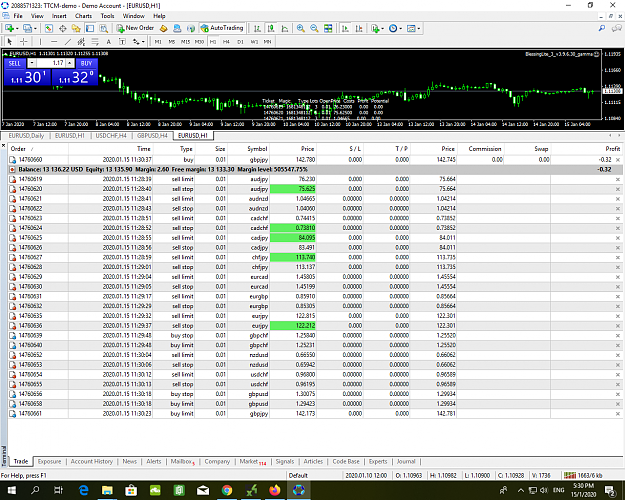
Task: Select the vertical line drawing tool
Action: pyautogui.click(x=40, y=41)
